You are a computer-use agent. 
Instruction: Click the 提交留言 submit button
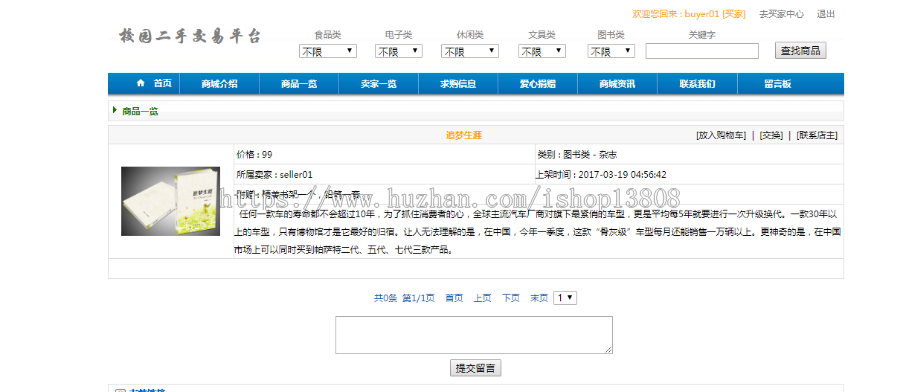pos(475,368)
